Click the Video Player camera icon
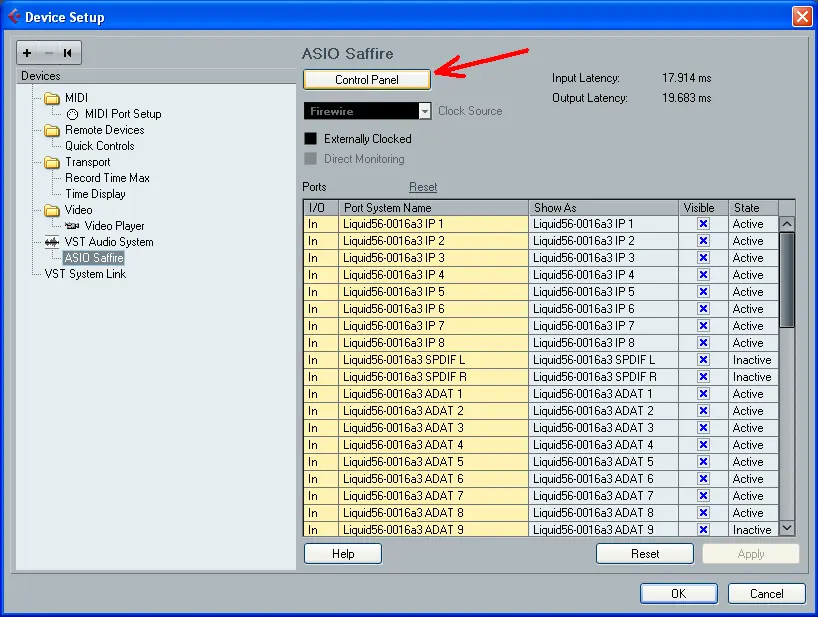 (72, 226)
